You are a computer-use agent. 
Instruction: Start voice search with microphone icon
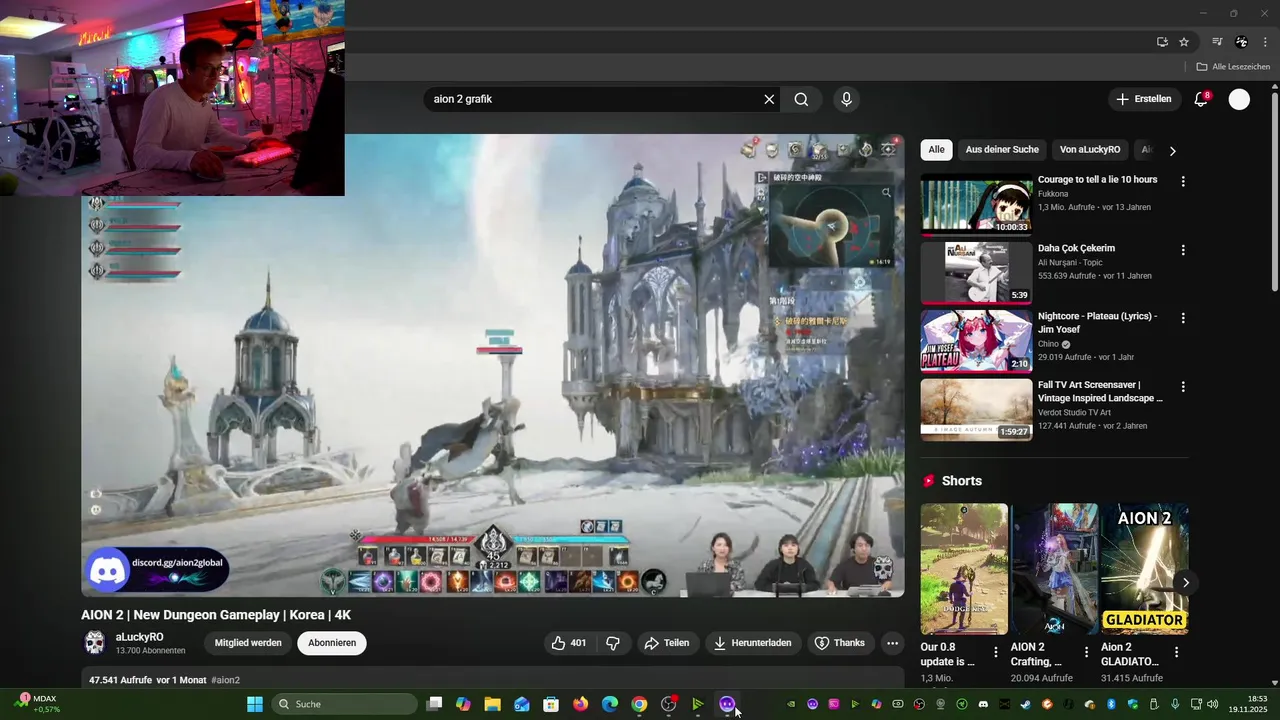846,99
